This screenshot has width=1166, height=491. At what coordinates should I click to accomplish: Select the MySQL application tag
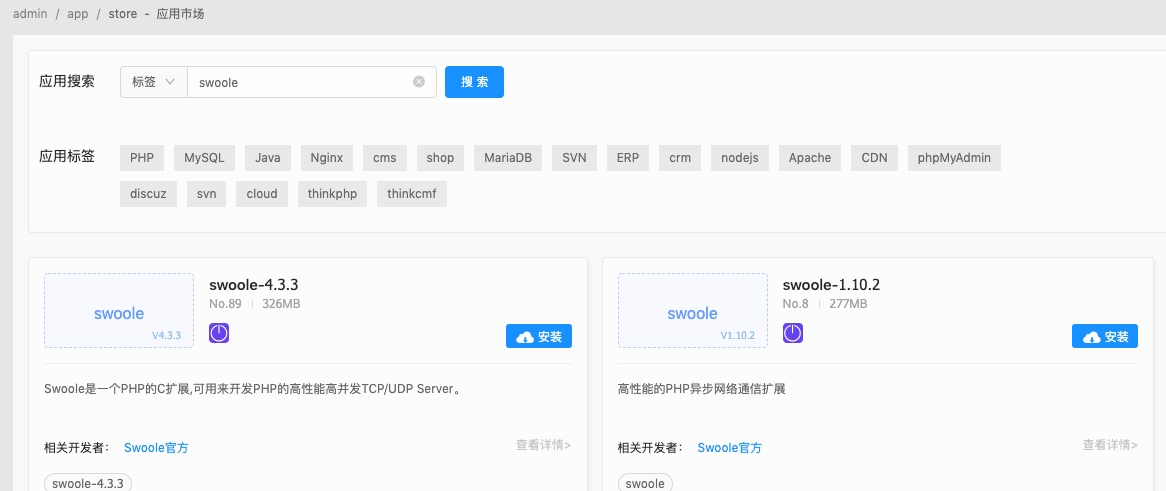pyautogui.click(x=204, y=158)
